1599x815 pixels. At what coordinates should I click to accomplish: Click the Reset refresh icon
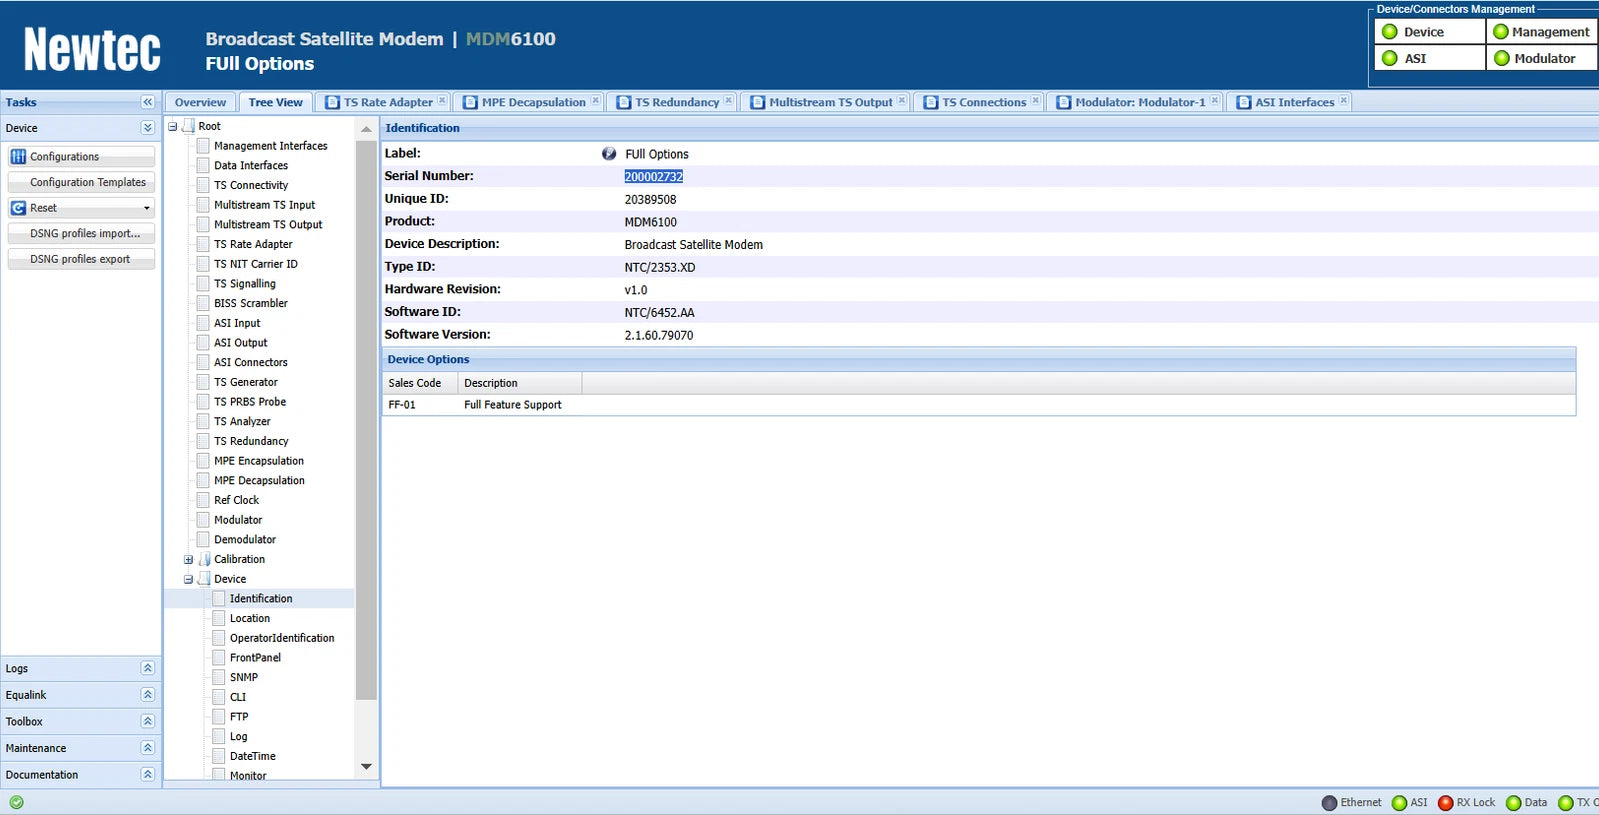18,208
